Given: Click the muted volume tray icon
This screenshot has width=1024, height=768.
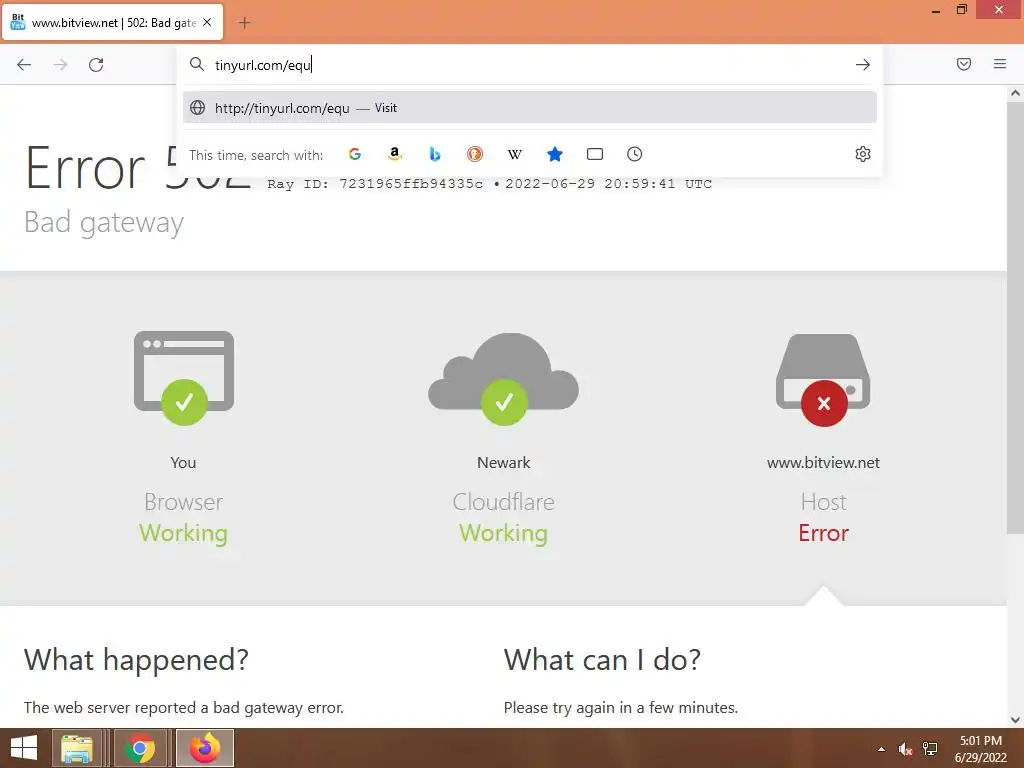Looking at the screenshot, I should coord(905,749).
